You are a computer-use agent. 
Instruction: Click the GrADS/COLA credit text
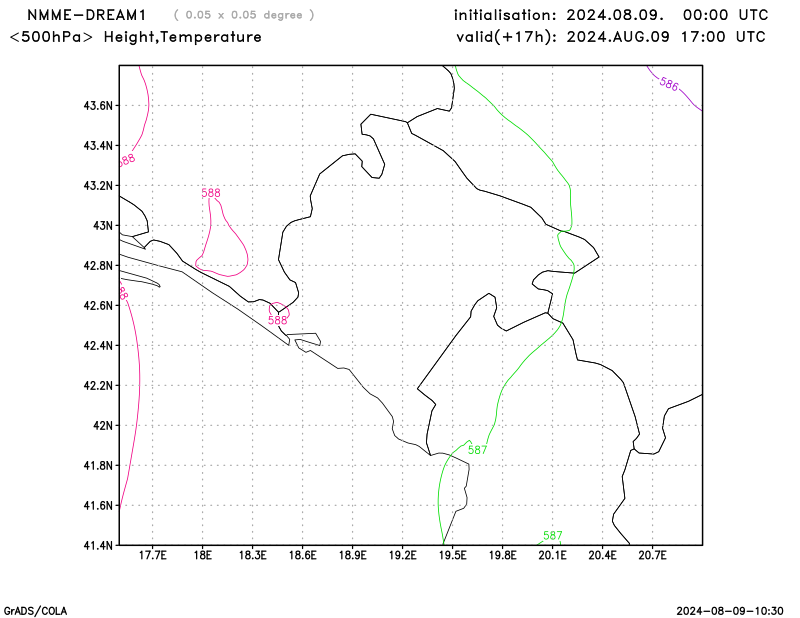pyautogui.click(x=35, y=611)
